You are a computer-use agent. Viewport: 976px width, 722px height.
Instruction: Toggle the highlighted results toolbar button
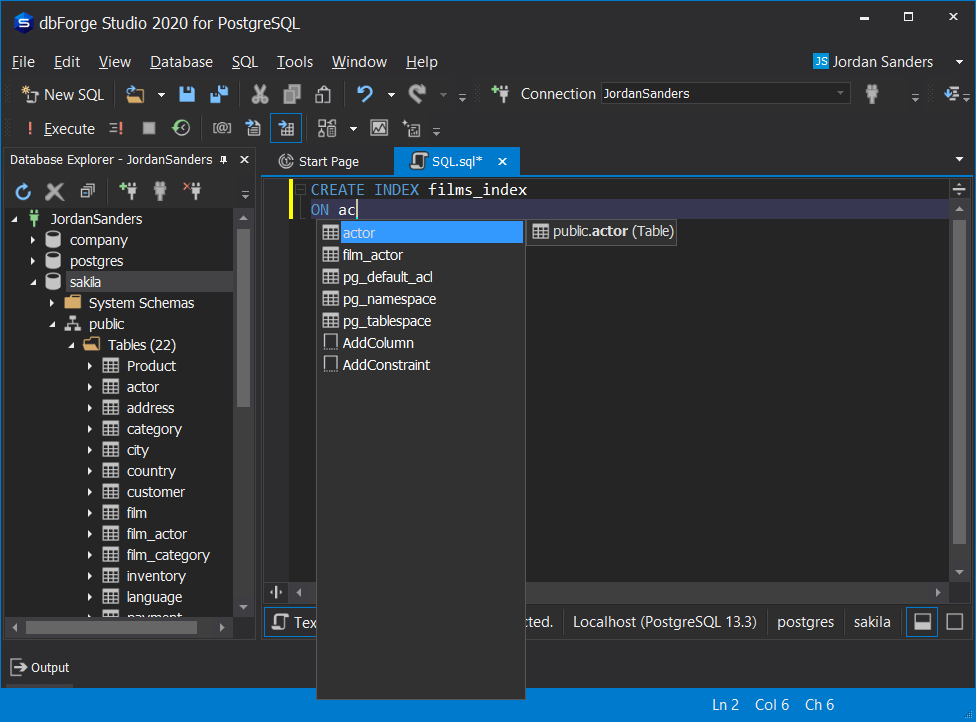pyautogui.click(x=286, y=128)
